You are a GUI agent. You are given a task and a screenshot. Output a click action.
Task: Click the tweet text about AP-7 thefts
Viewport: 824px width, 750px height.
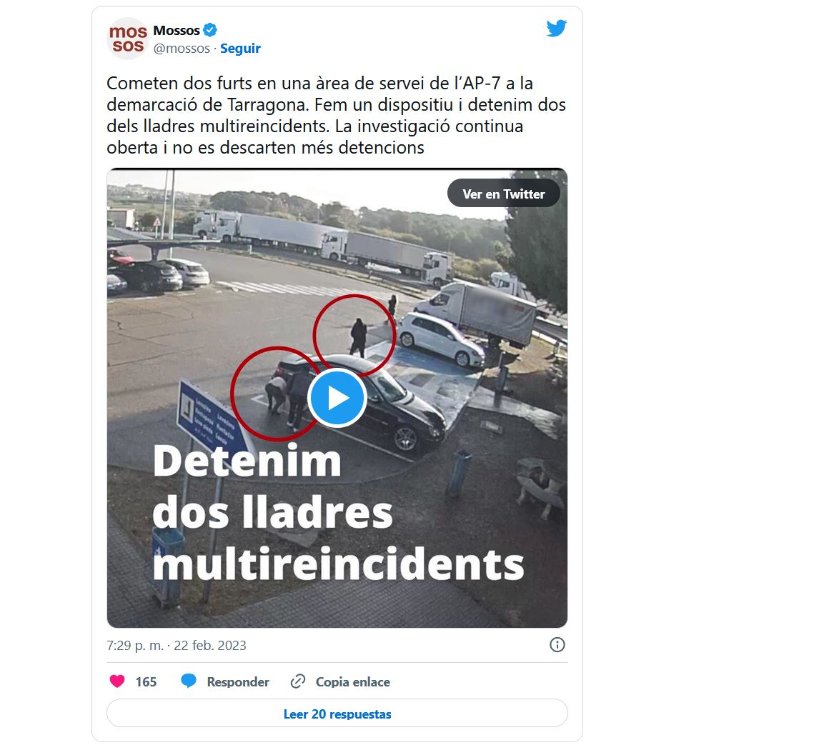tap(336, 115)
